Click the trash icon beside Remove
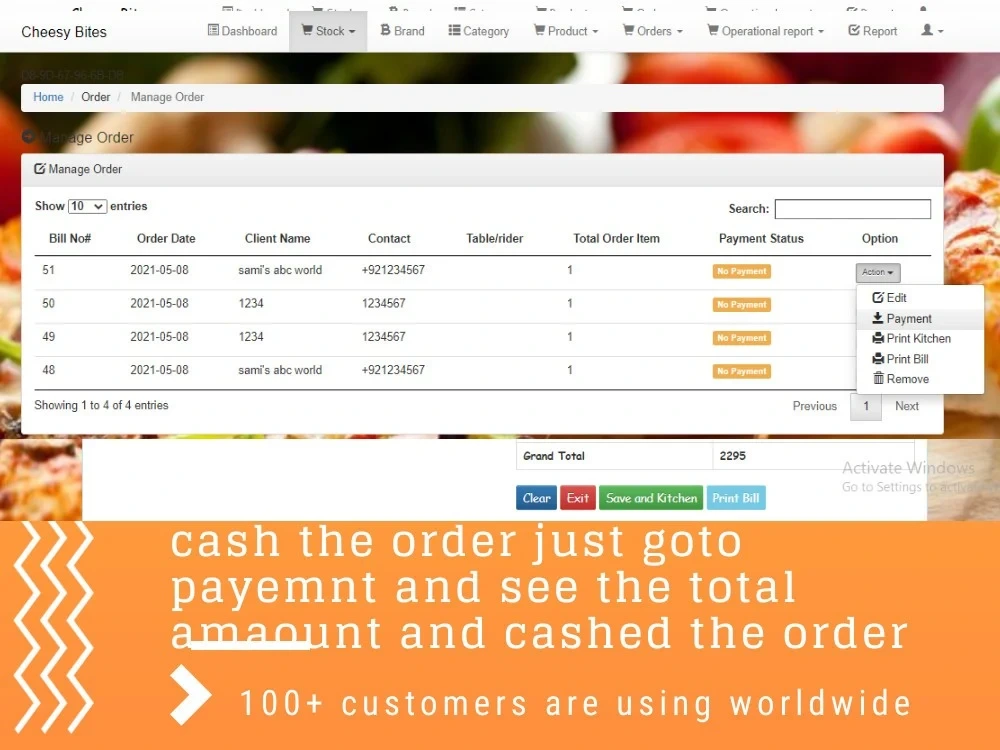Image resolution: width=1000 pixels, height=750 pixels. coord(878,378)
